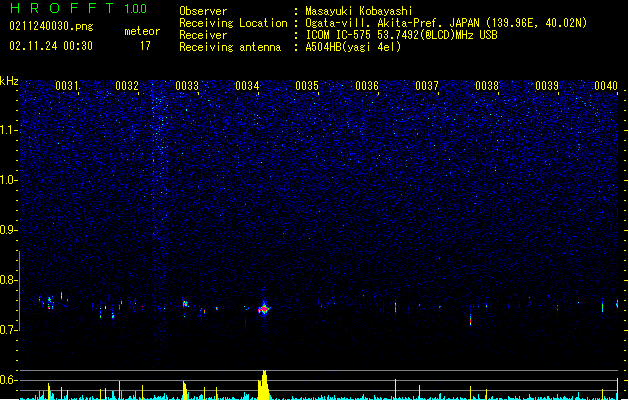This screenshot has height=400, width=629.
Task: Click the 1.1 kHz axis label
Action: pyautogui.click(x=9, y=130)
